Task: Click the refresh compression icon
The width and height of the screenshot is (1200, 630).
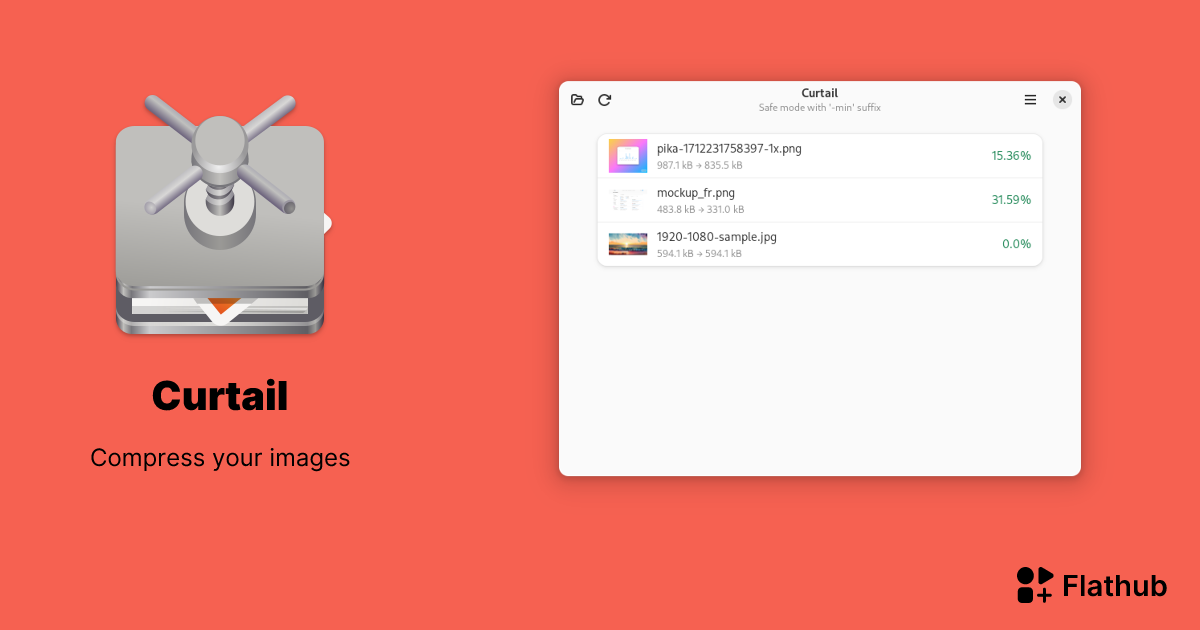Action: (x=604, y=100)
